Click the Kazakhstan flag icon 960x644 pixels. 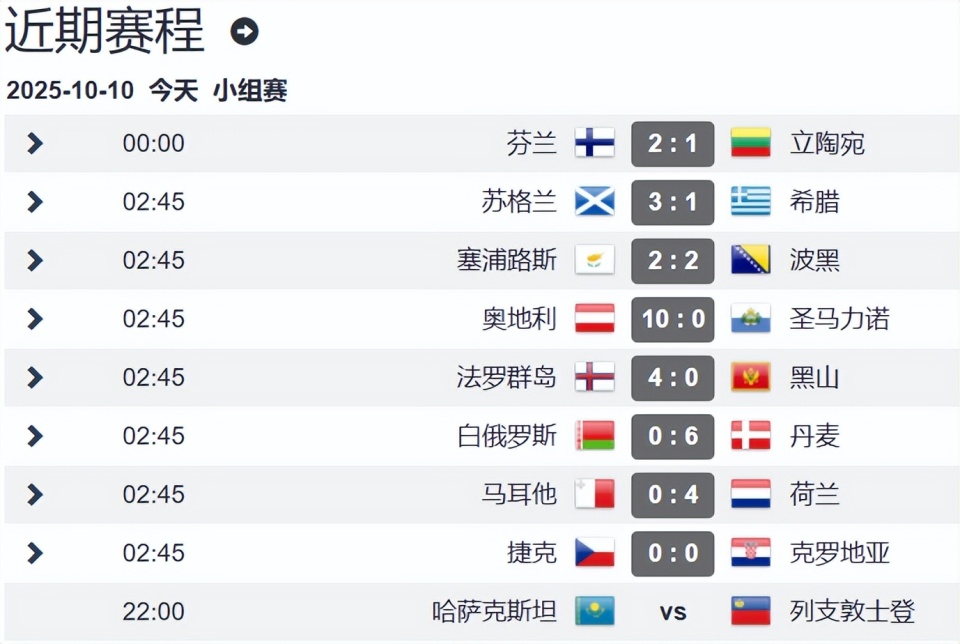click(594, 611)
